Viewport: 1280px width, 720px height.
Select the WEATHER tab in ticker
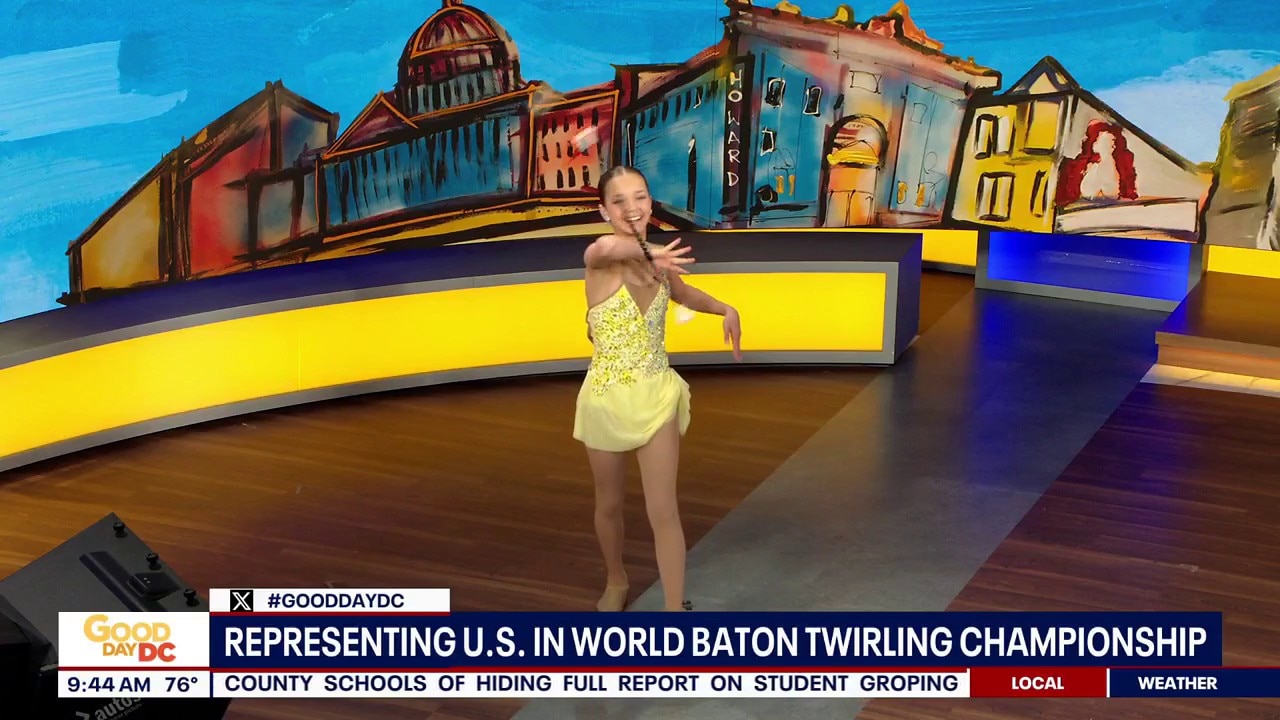(x=1178, y=683)
